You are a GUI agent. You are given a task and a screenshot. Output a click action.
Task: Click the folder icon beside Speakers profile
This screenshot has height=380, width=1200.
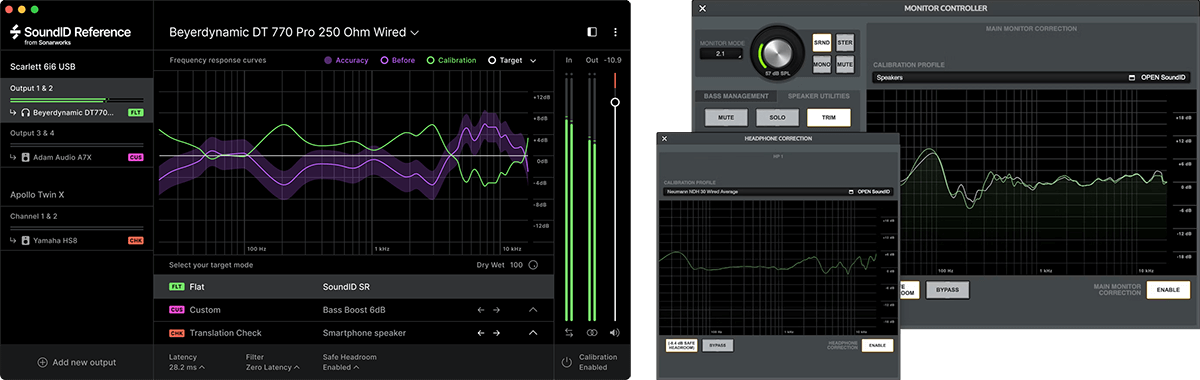1131,77
